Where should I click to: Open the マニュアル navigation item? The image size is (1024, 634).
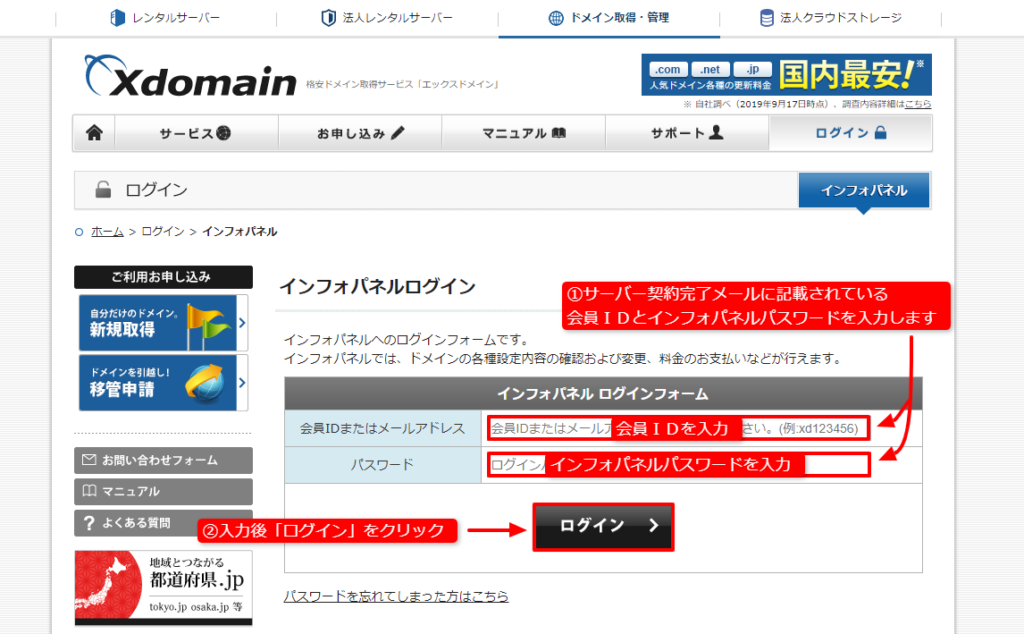[x=524, y=133]
